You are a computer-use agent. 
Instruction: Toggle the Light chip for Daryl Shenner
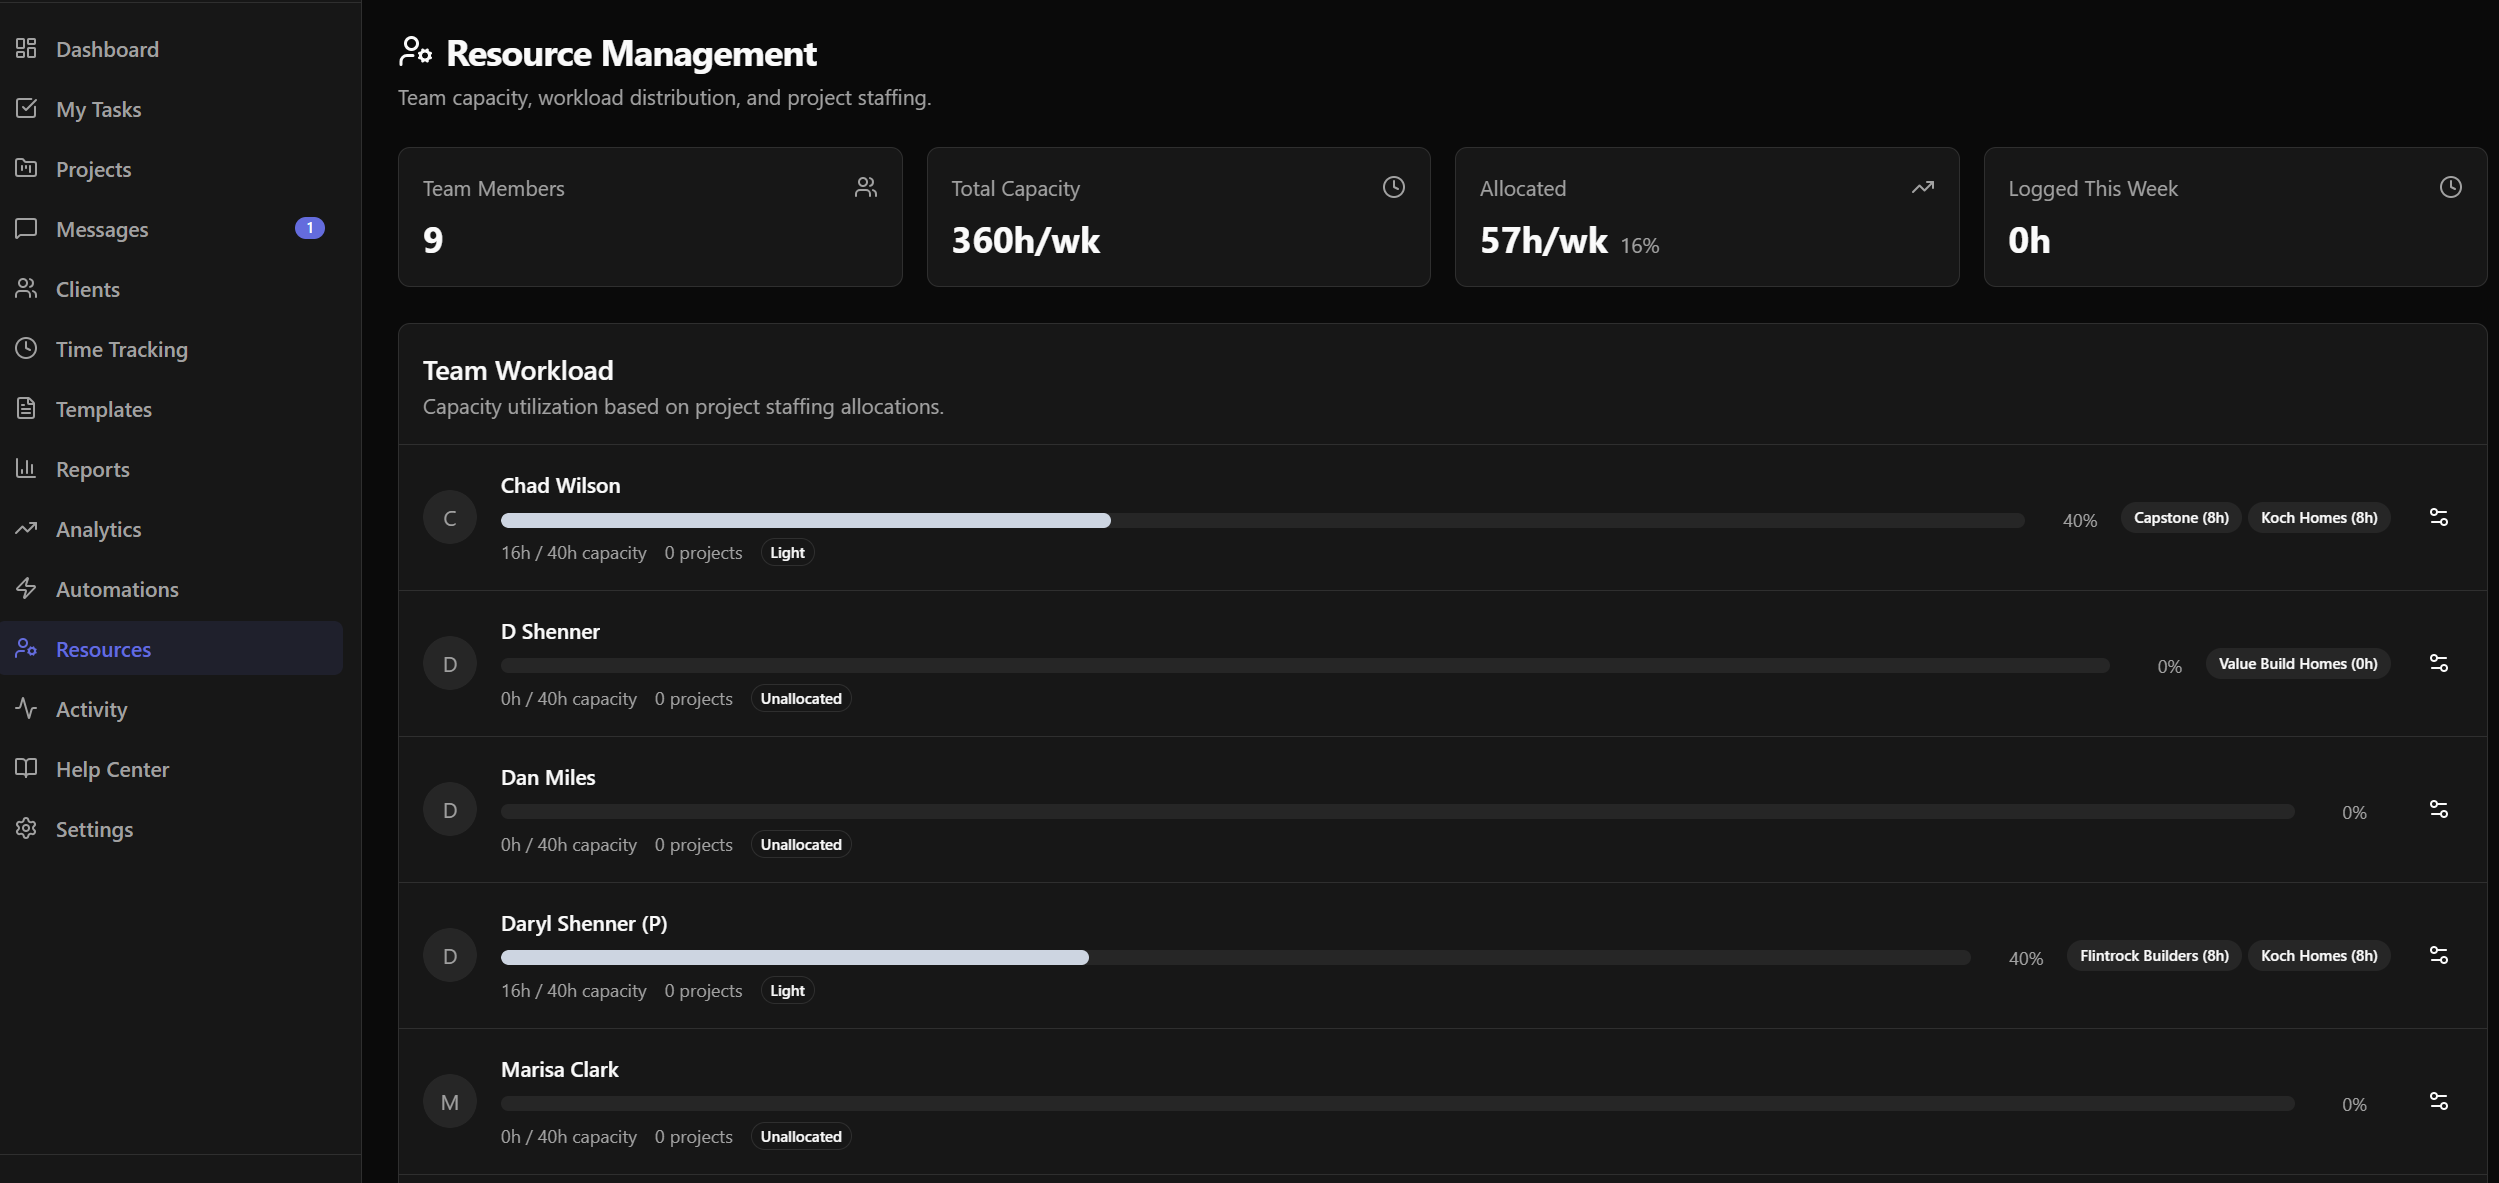[x=786, y=990]
